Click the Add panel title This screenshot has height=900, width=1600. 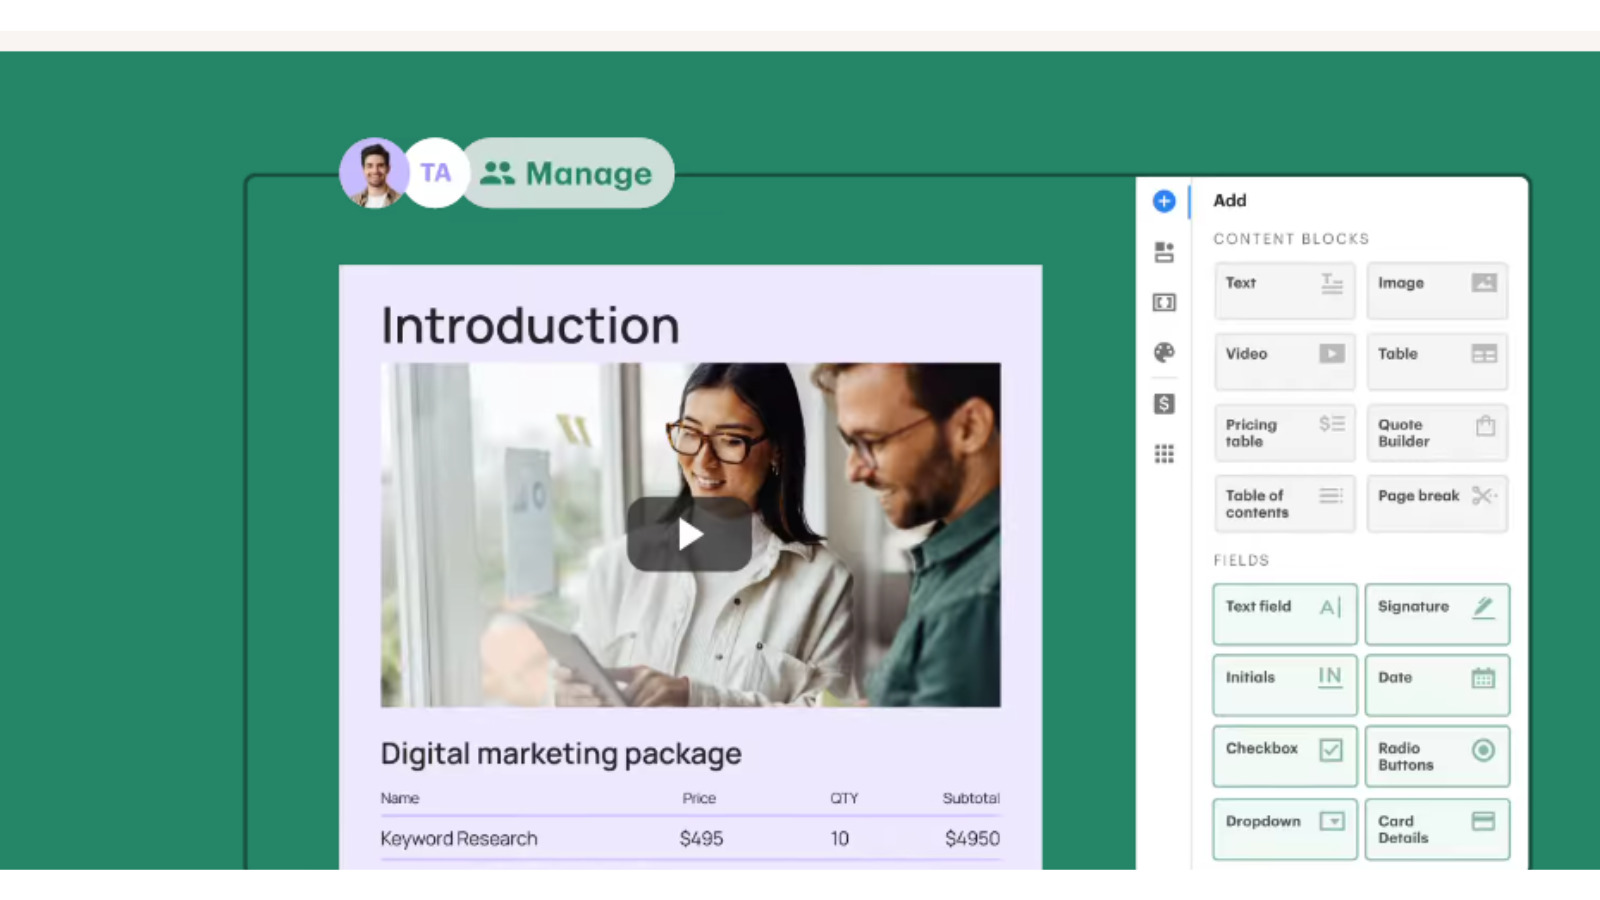(x=1230, y=200)
